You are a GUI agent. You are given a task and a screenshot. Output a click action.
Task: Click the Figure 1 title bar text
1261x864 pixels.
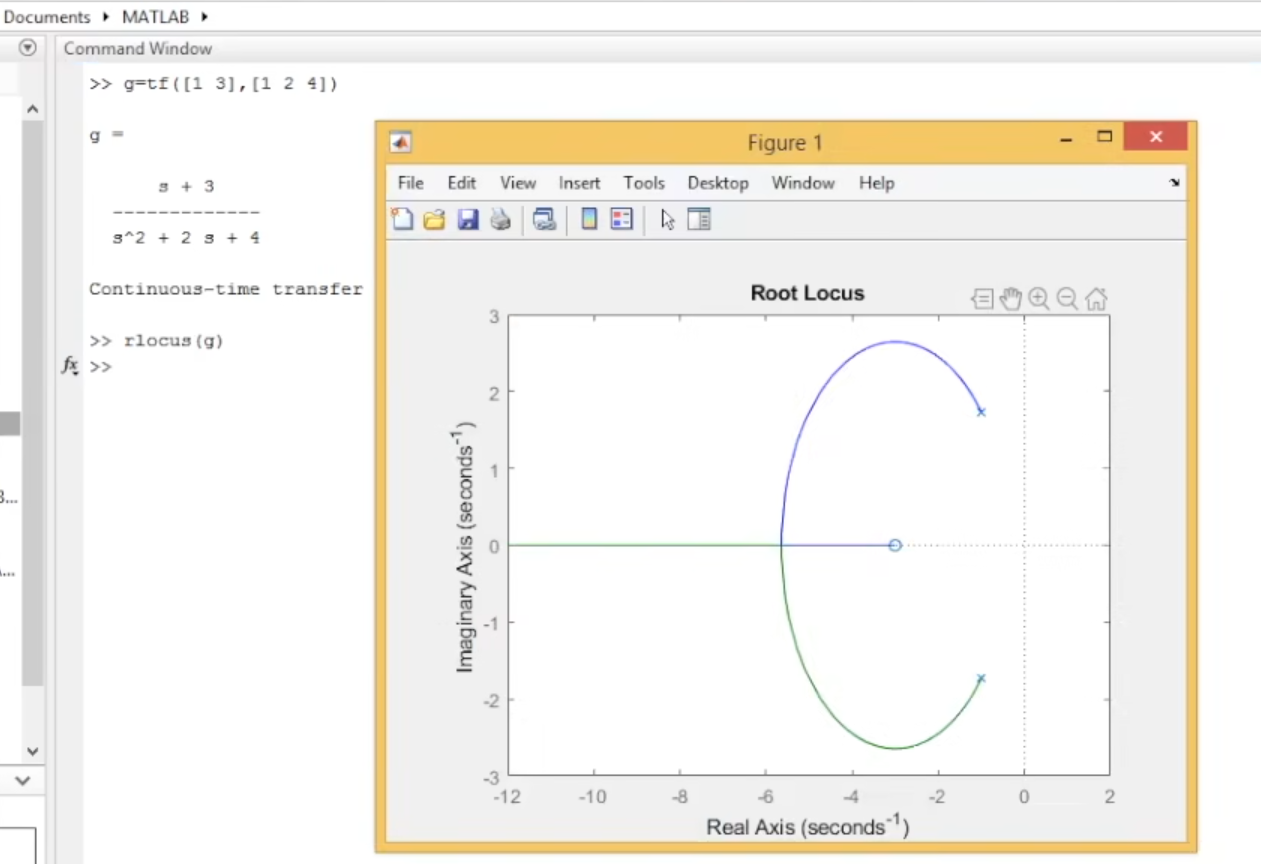[x=785, y=143]
